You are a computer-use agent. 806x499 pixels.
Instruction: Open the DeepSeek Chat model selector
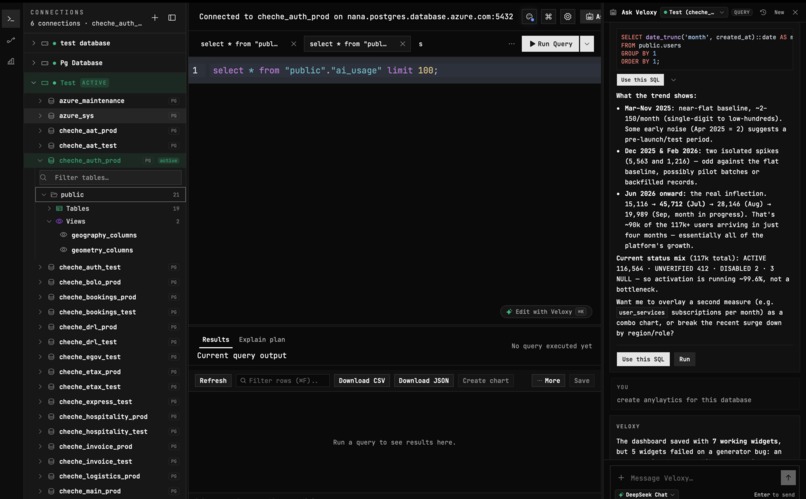(647, 494)
